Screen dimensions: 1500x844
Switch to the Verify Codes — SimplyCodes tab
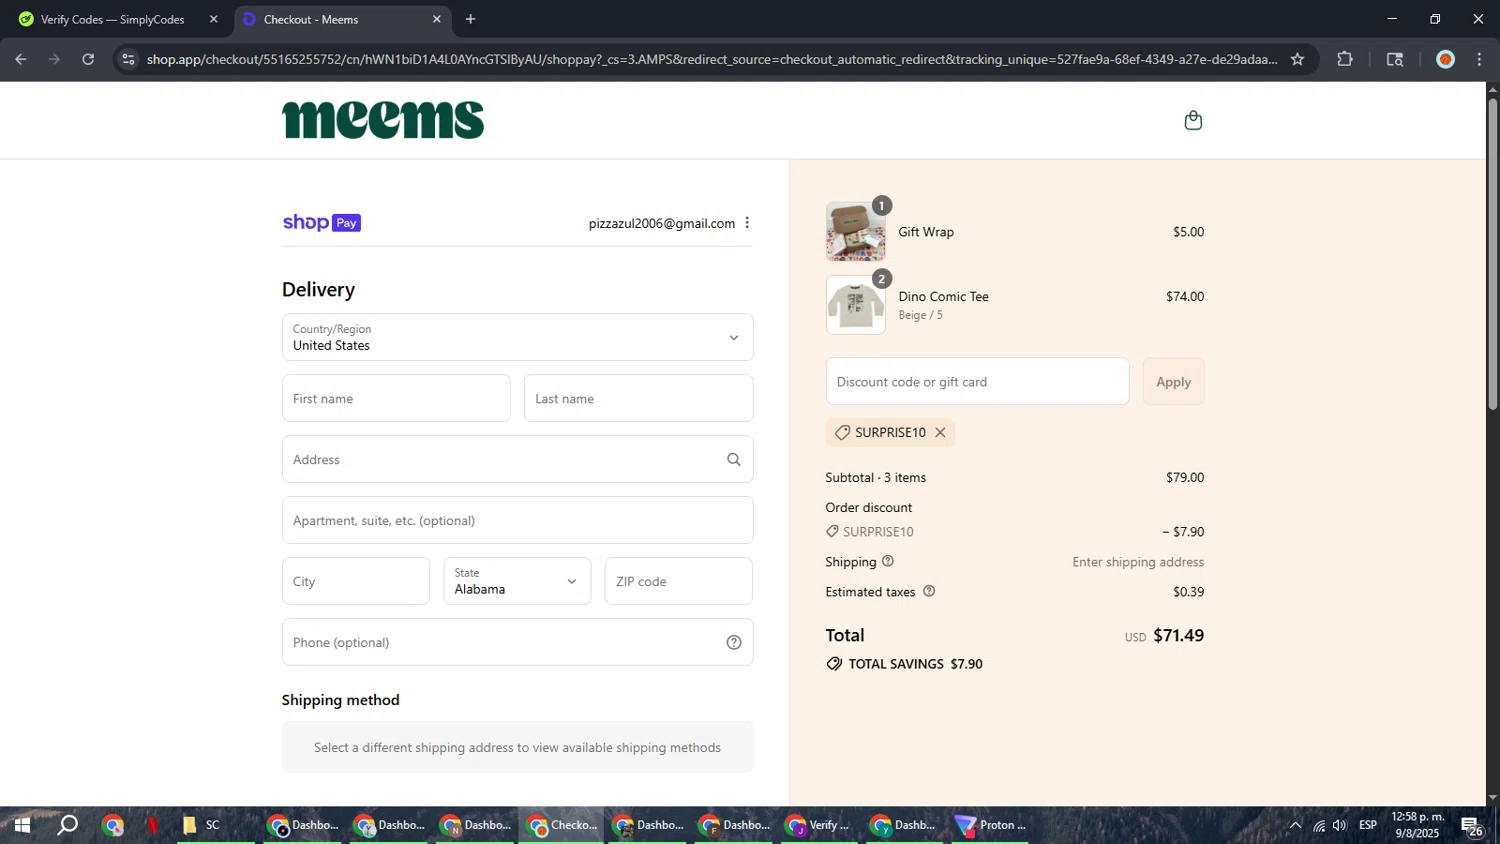(x=117, y=19)
